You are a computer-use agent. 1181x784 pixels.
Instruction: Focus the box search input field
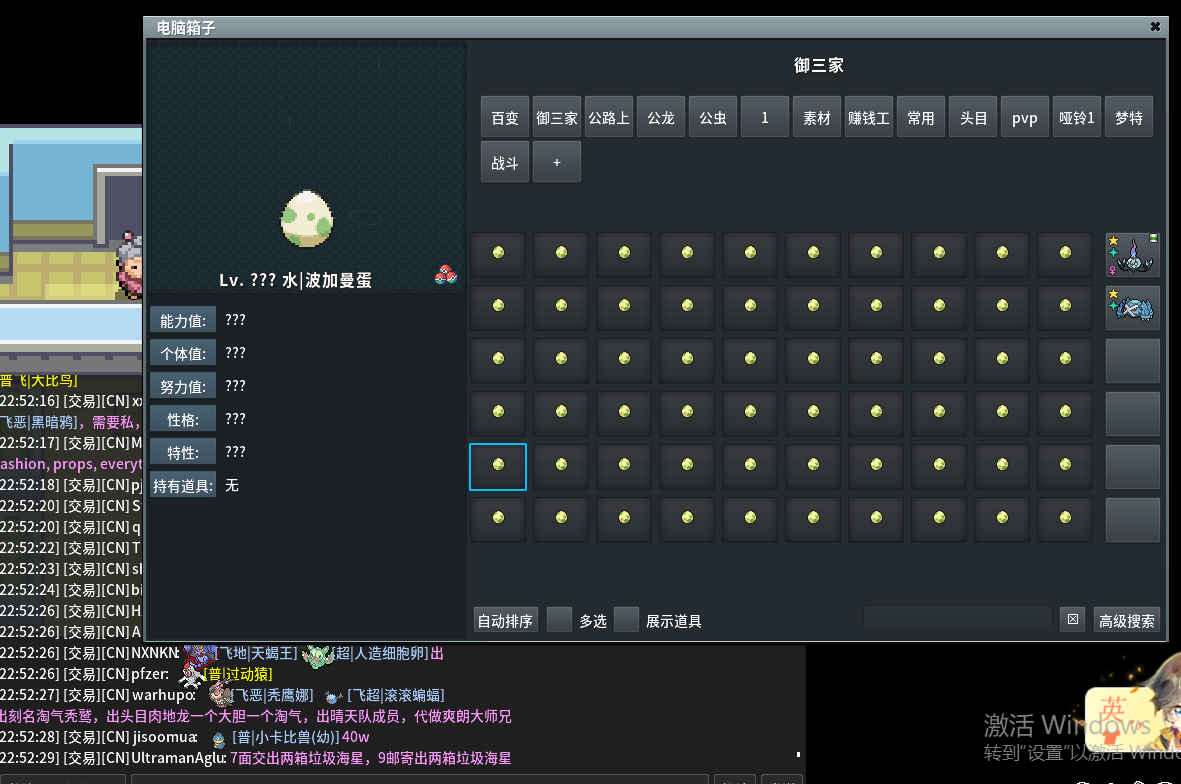tap(957, 620)
